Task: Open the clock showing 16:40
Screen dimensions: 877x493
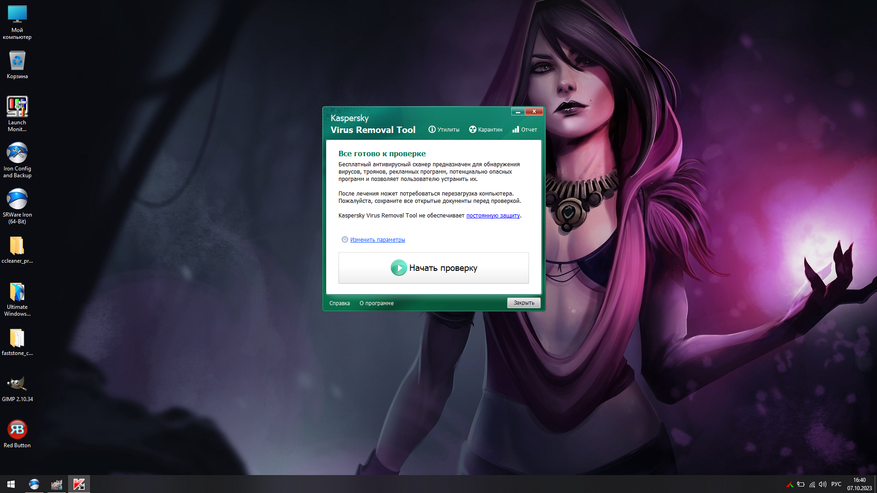Action: point(859,484)
